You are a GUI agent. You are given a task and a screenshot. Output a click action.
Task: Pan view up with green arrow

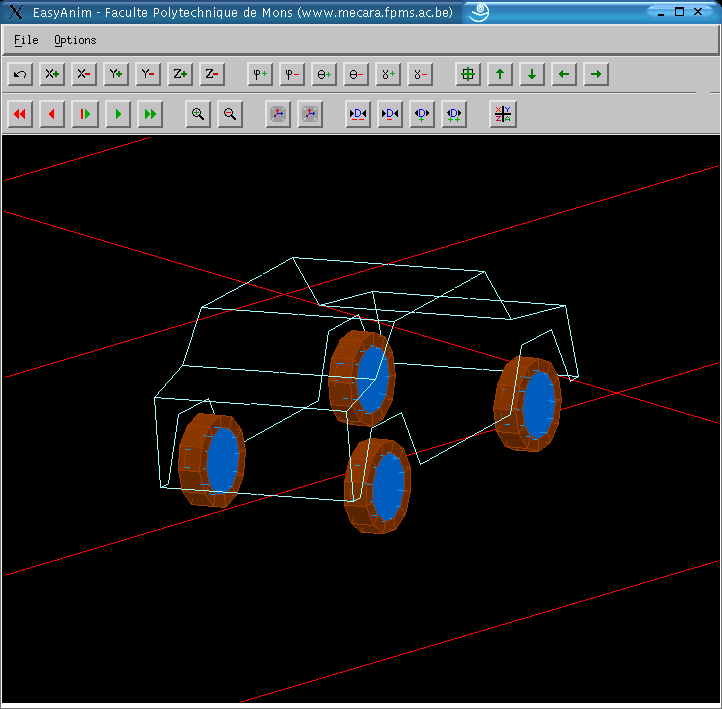[500, 74]
